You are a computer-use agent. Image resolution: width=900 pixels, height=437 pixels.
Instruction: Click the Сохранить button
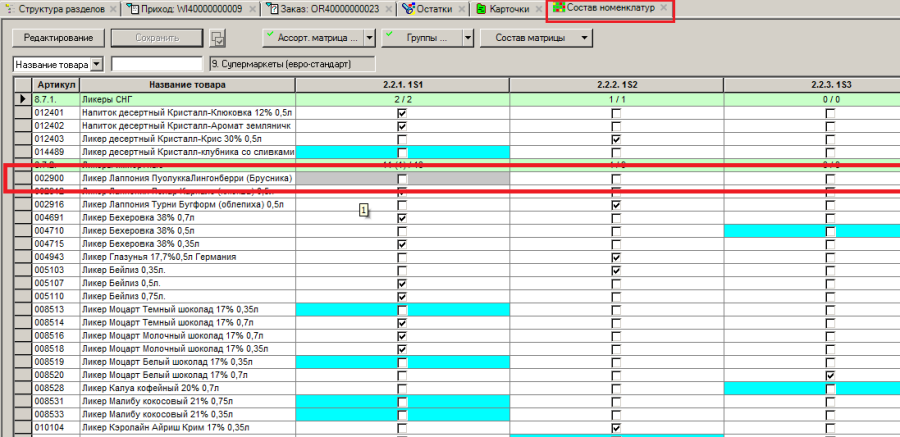(x=157, y=38)
